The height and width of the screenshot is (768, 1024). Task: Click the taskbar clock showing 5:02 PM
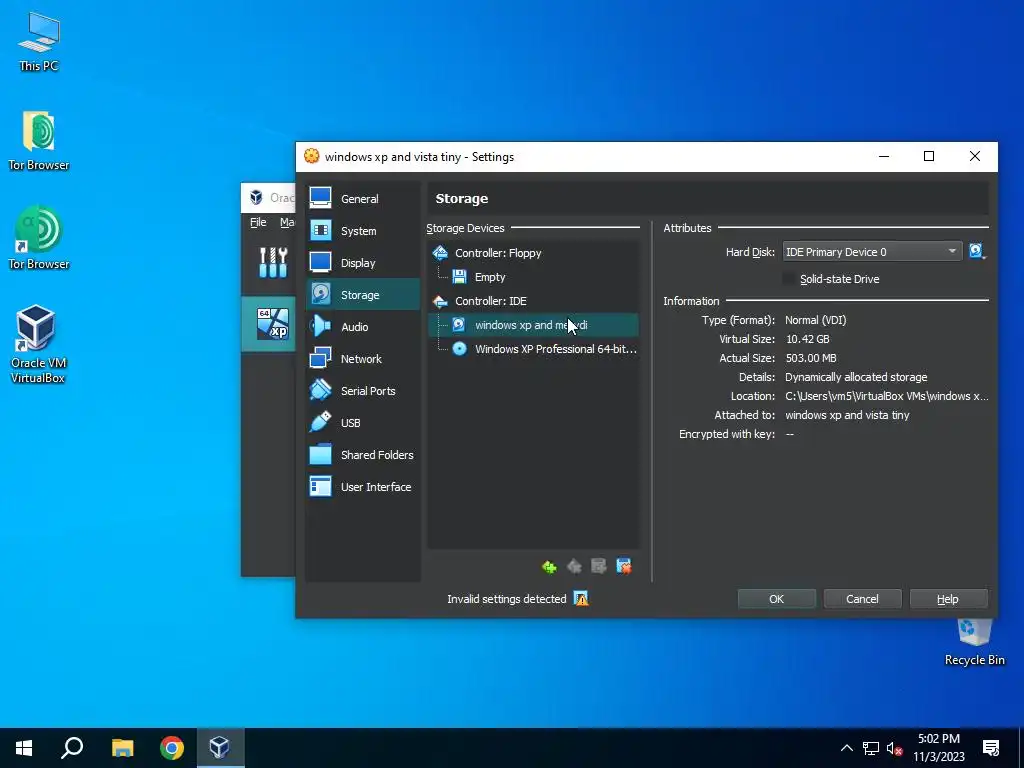point(938,748)
